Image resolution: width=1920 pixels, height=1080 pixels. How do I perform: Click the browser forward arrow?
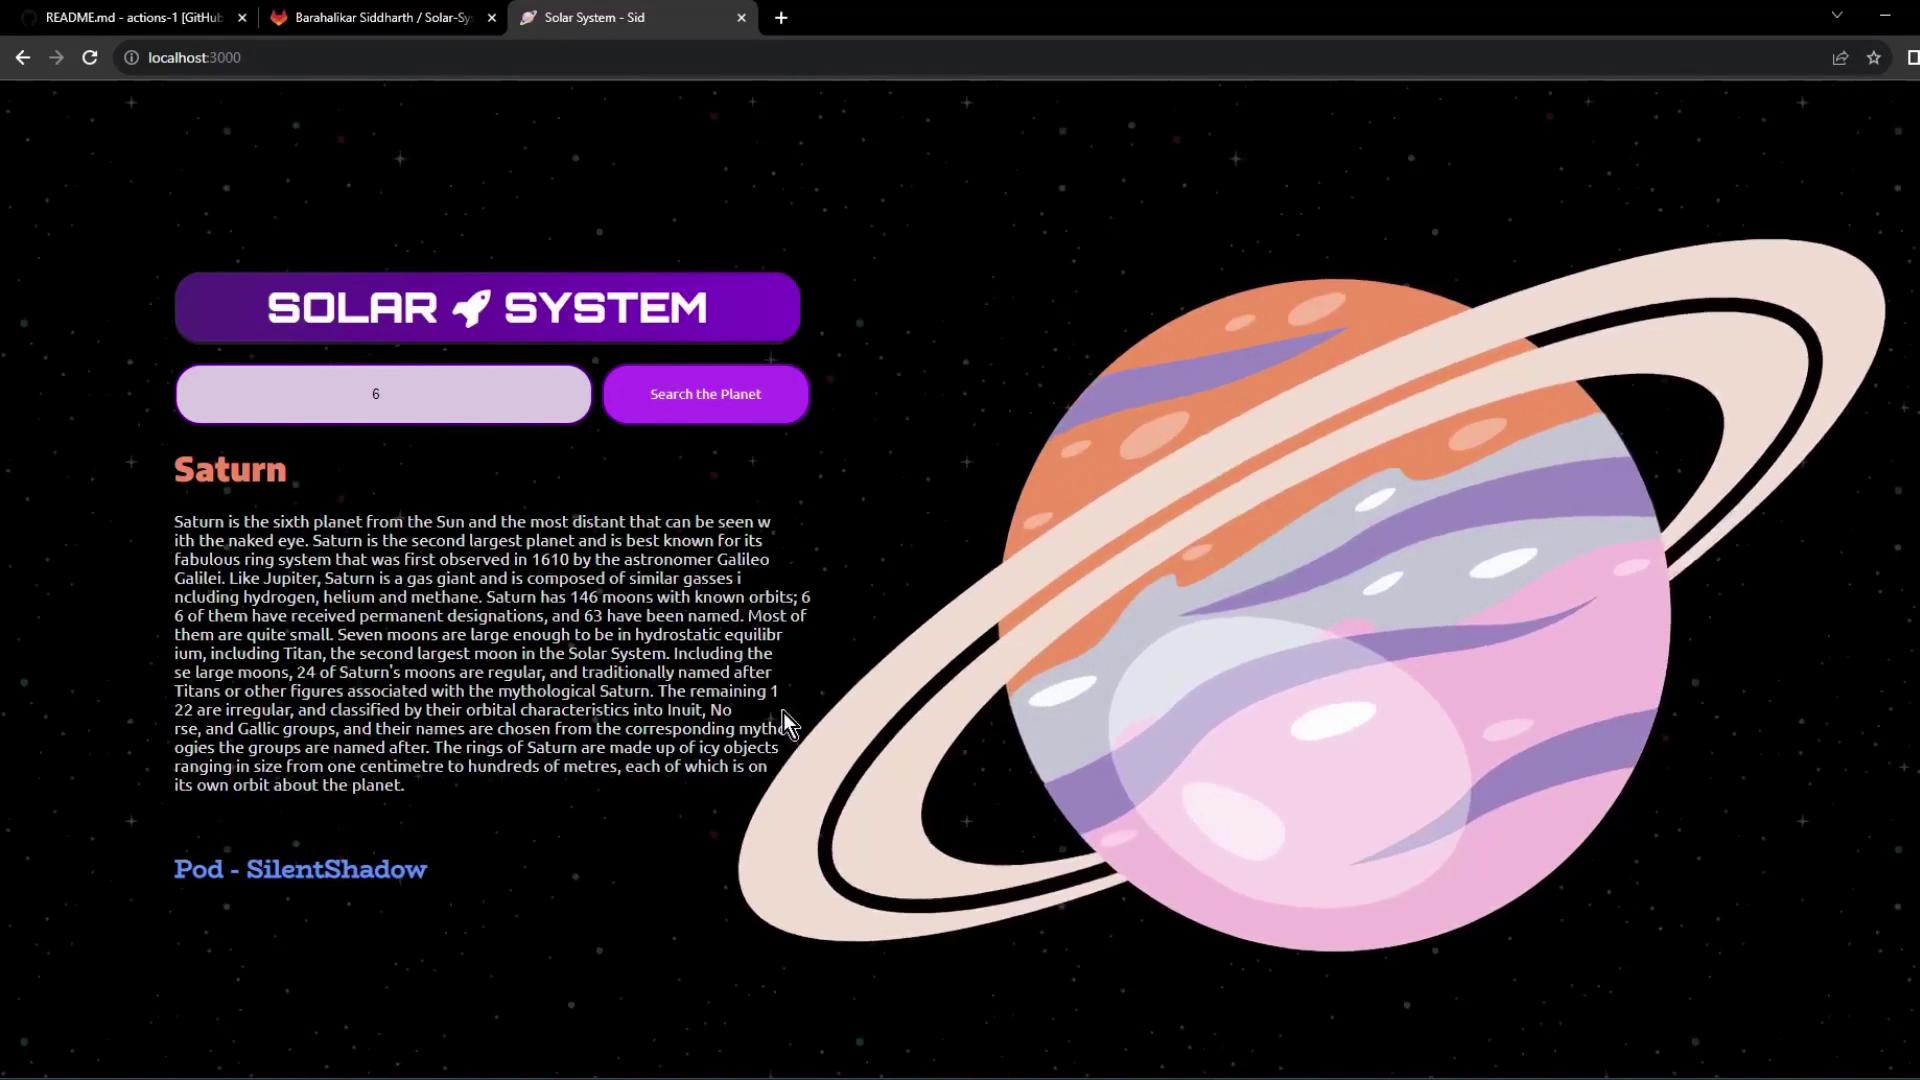(56, 58)
